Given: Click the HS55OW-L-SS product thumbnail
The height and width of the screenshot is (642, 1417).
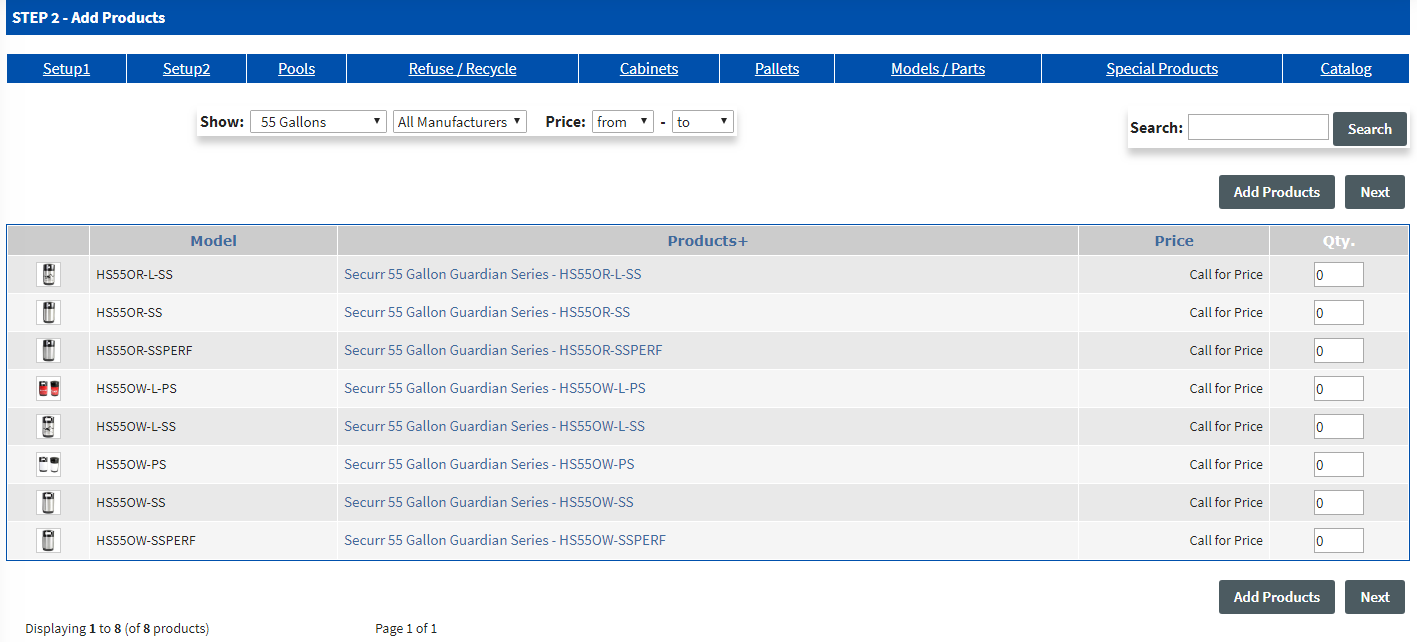Looking at the screenshot, I should coord(48,426).
